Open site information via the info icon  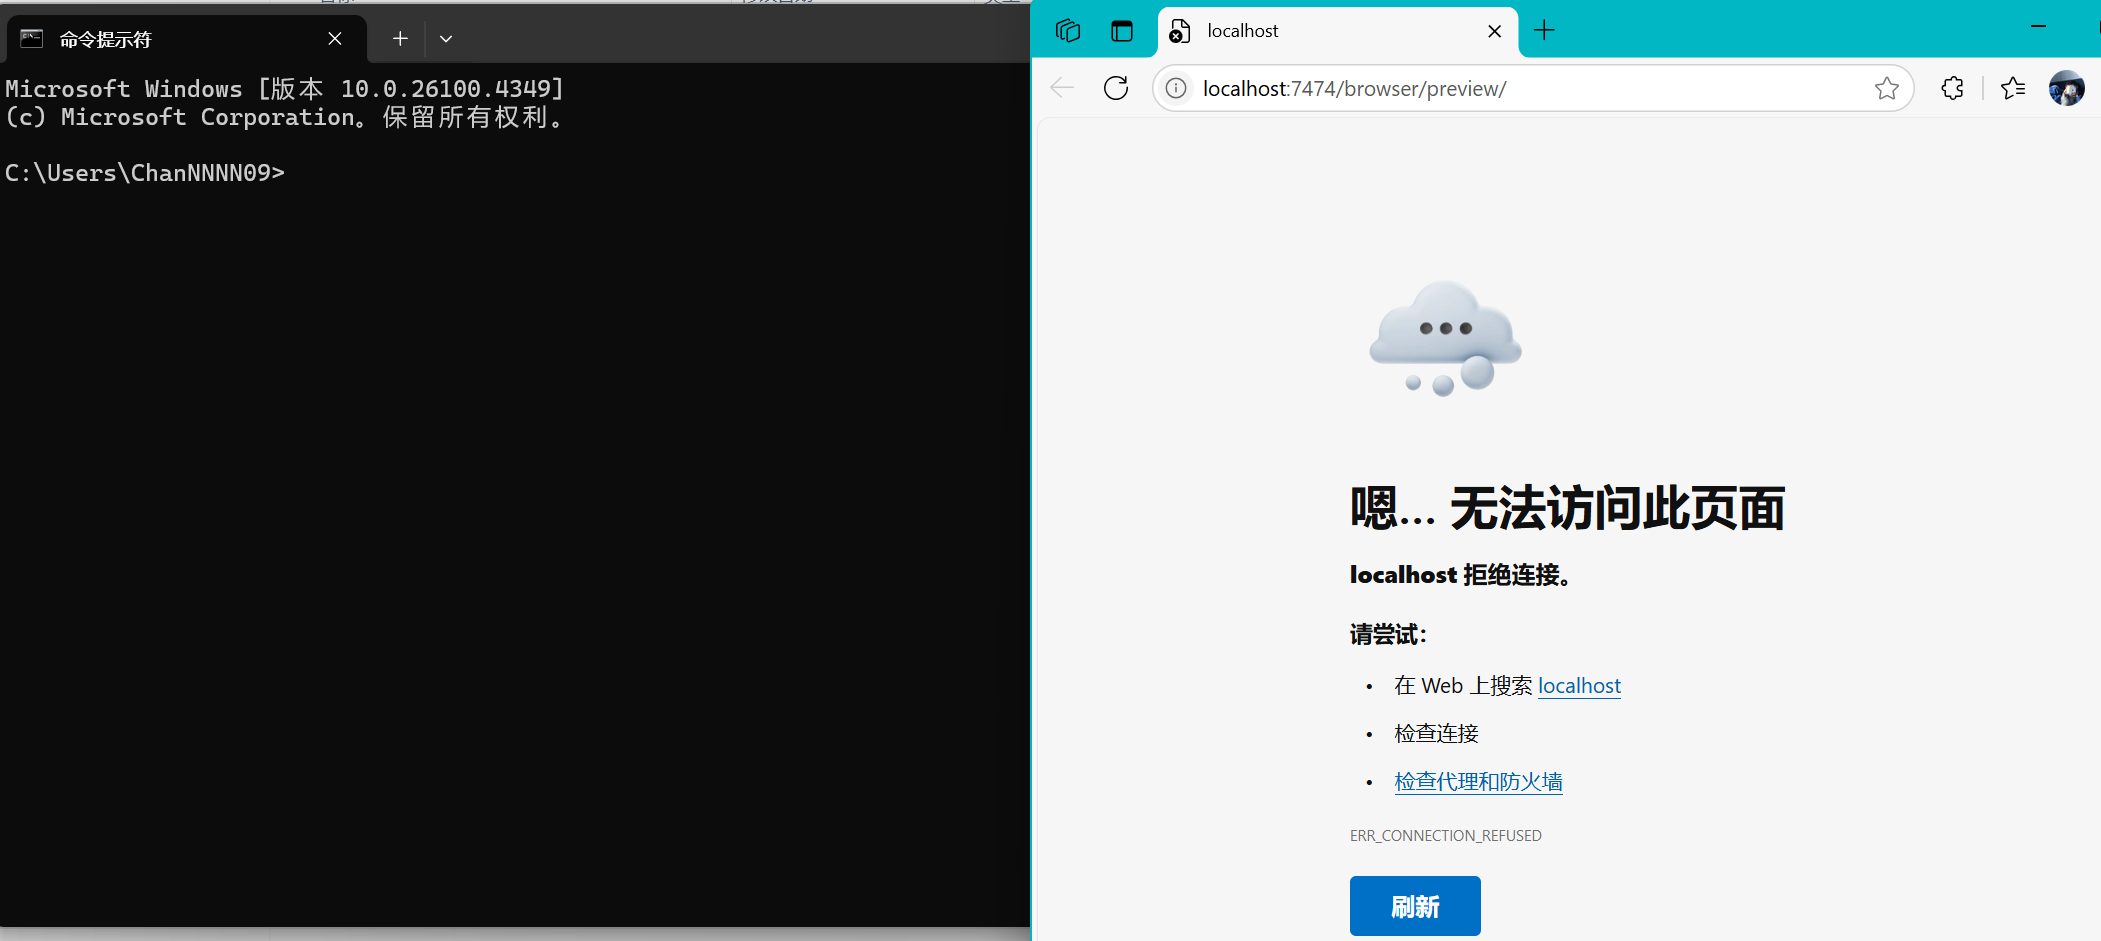tap(1177, 88)
